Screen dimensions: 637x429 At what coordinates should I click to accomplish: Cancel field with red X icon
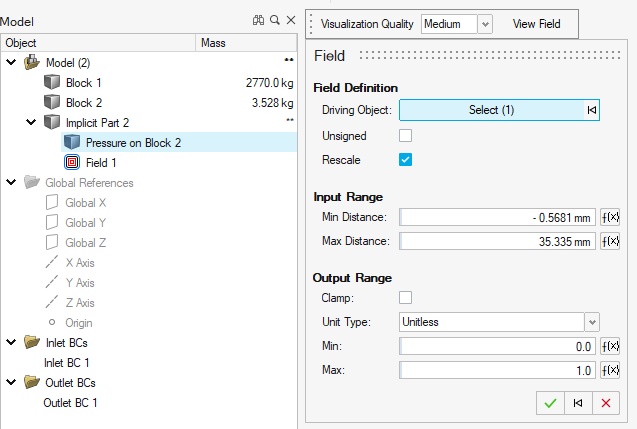[605, 403]
